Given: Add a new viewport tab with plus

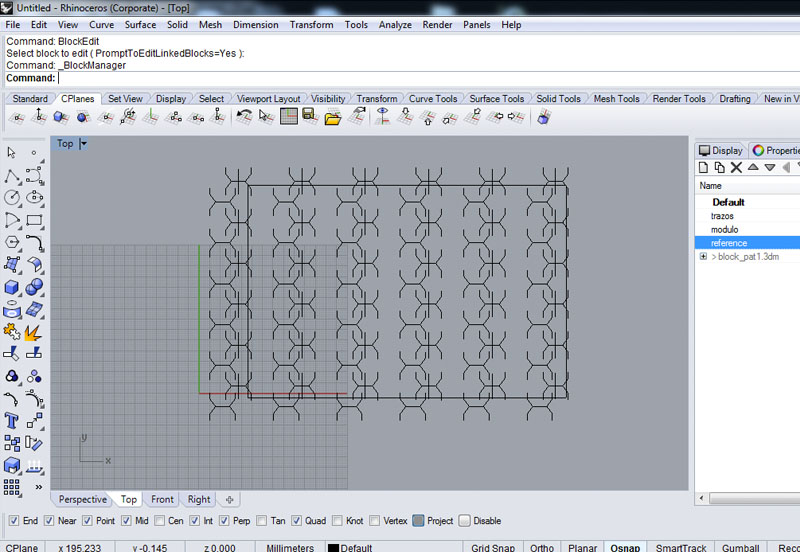Looking at the screenshot, I should 230,499.
